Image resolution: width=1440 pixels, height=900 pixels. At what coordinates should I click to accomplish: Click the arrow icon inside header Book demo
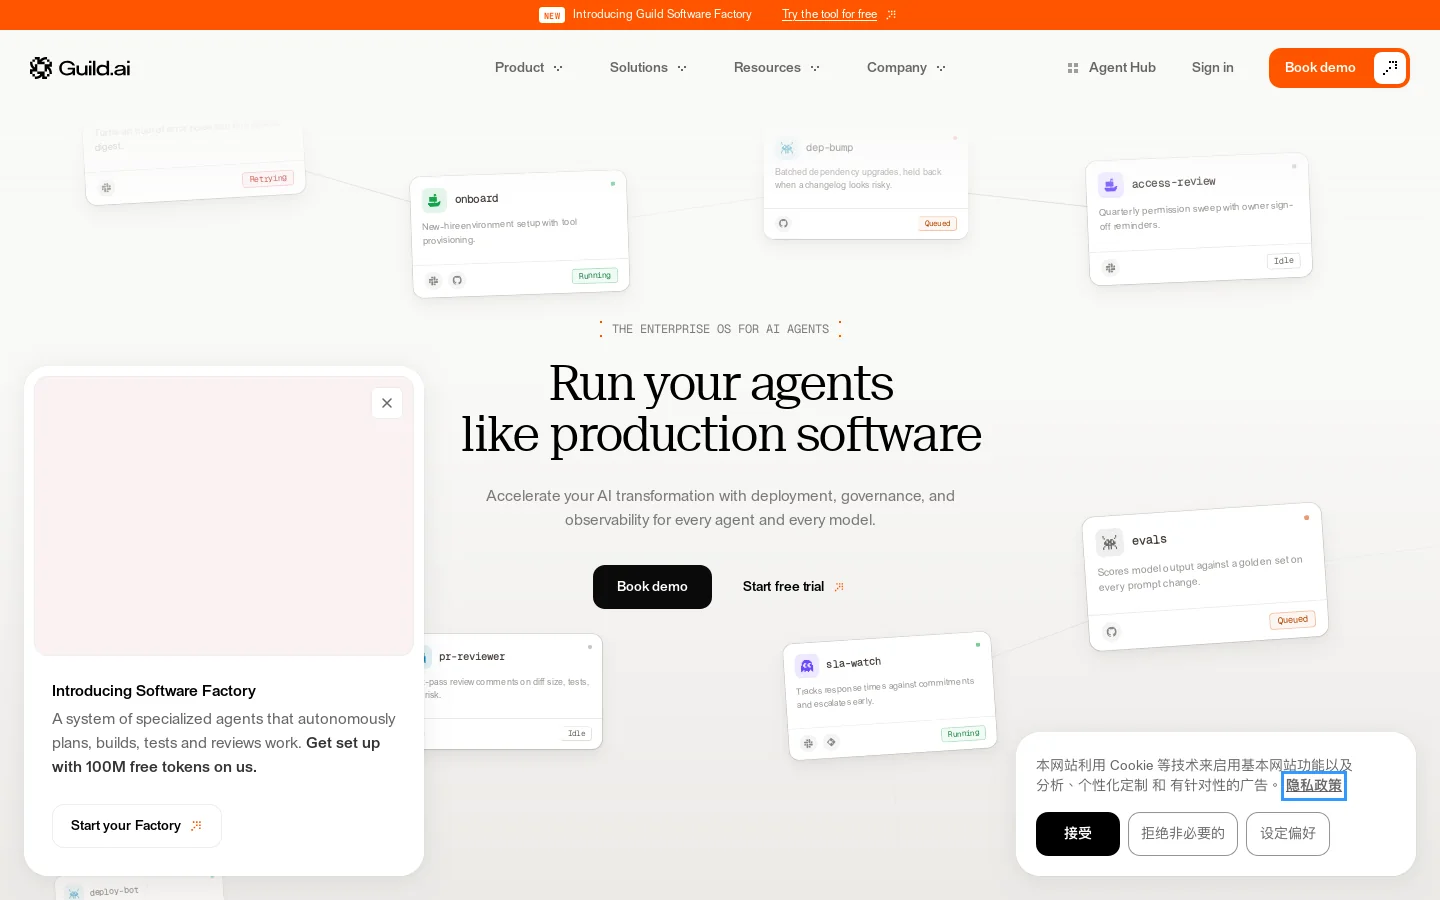click(x=1390, y=68)
